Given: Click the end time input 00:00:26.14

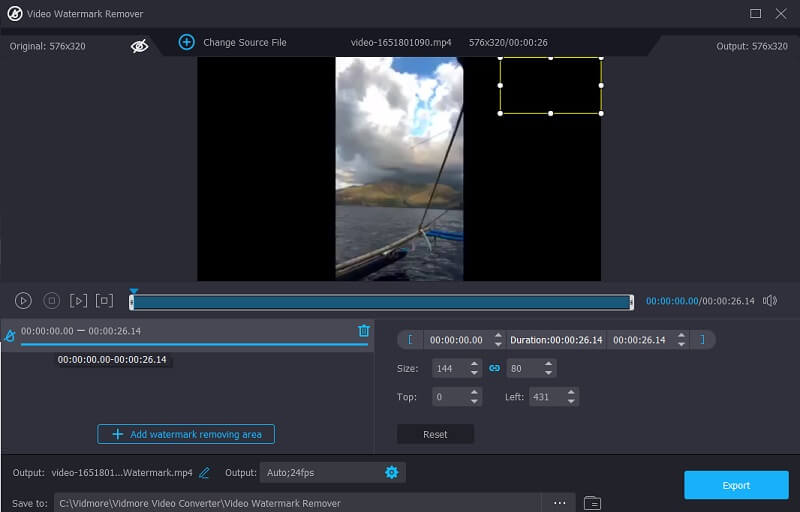Looking at the screenshot, I should point(640,340).
